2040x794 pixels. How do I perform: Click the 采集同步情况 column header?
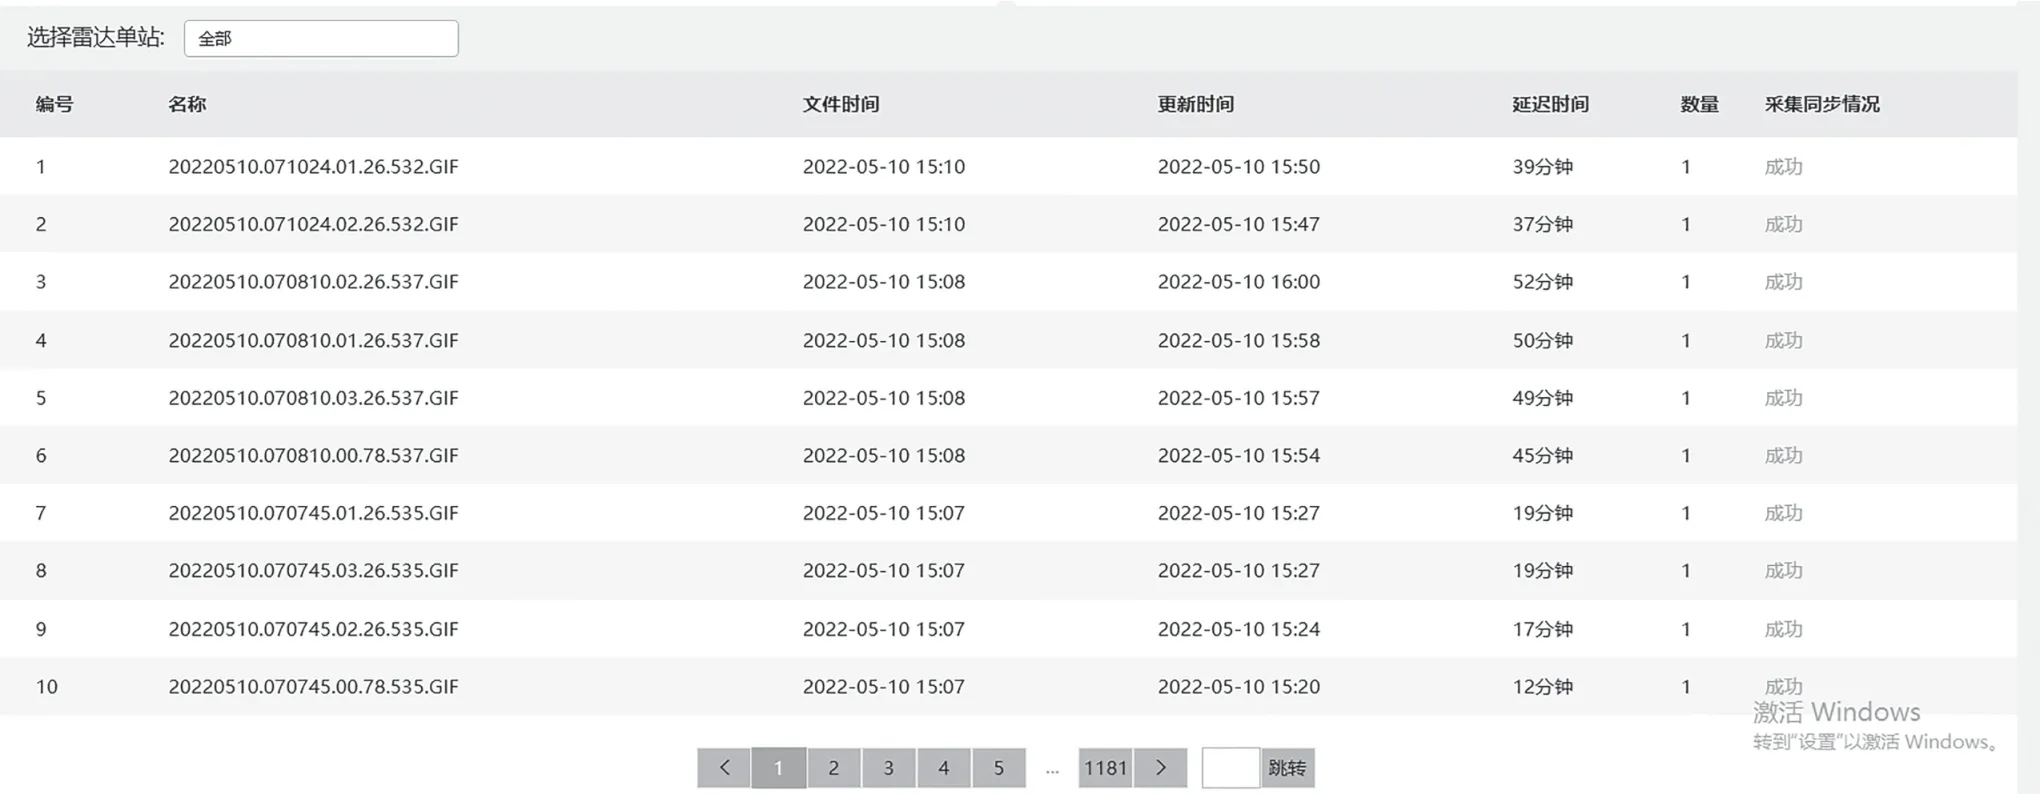coord(1822,104)
